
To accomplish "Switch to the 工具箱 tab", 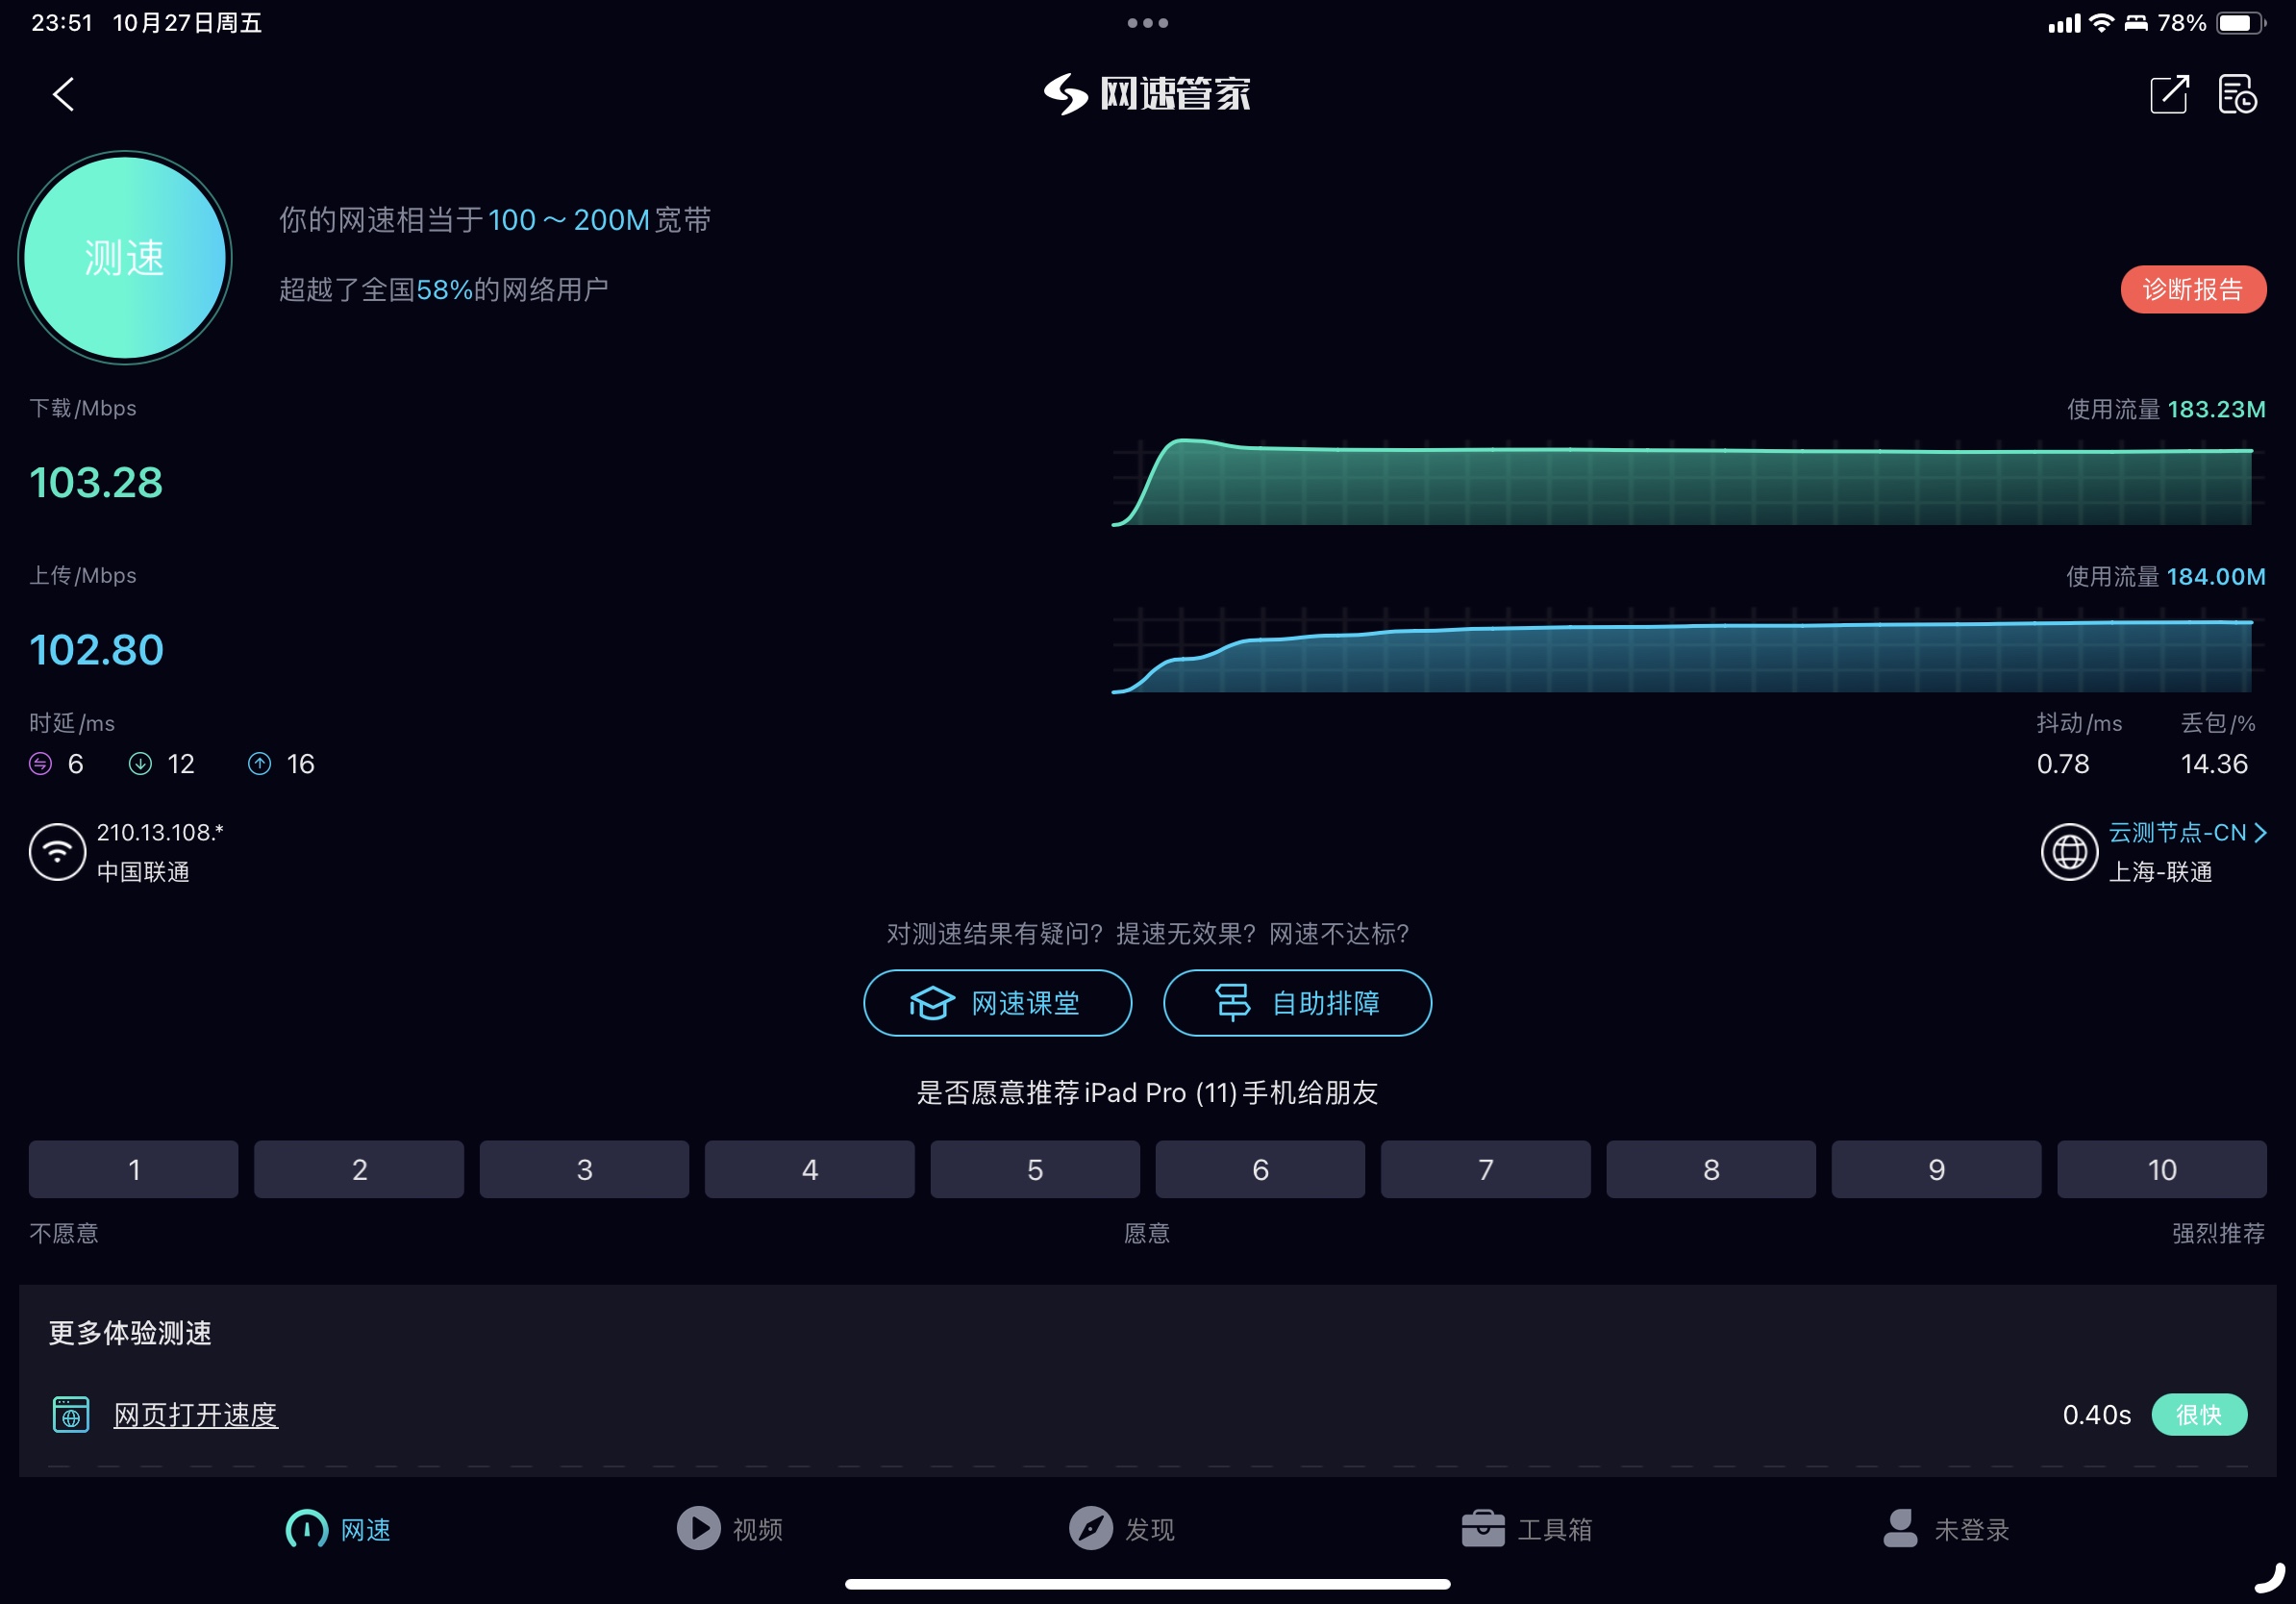I will coord(1527,1529).
